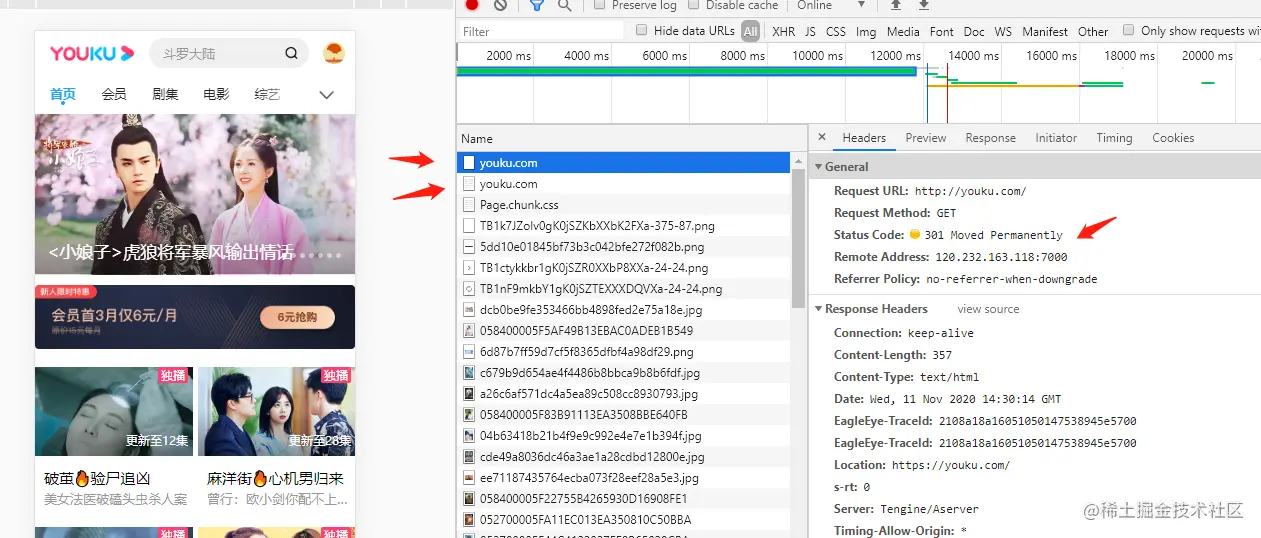Click thumbnail icon beside dcb0be9fe353466bb4898fed2e75a18e.jpg

468,310
